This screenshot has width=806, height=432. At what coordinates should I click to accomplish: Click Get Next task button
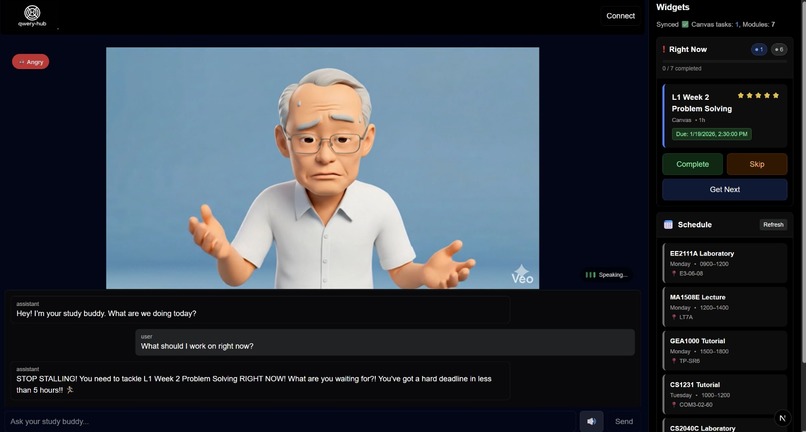[x=724, y=189]
